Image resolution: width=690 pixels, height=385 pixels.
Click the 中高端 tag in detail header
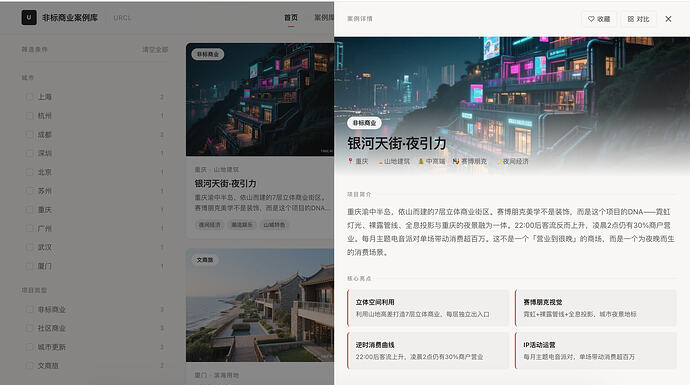coord(432,161)
